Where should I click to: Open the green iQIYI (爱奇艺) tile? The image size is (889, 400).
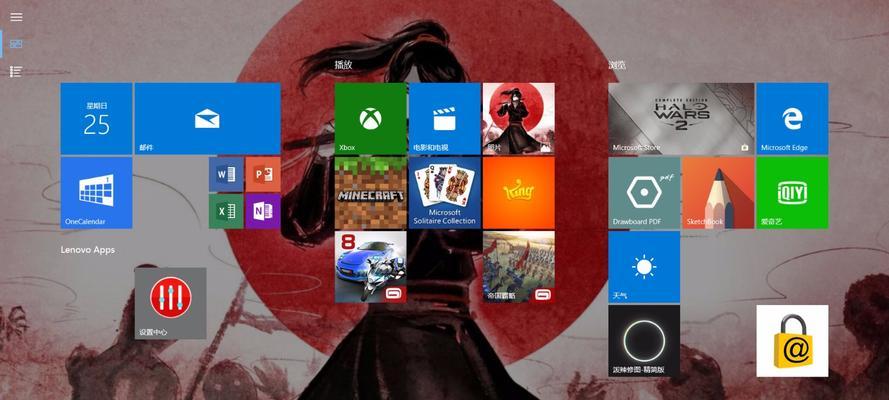click(x=793, y=193)
